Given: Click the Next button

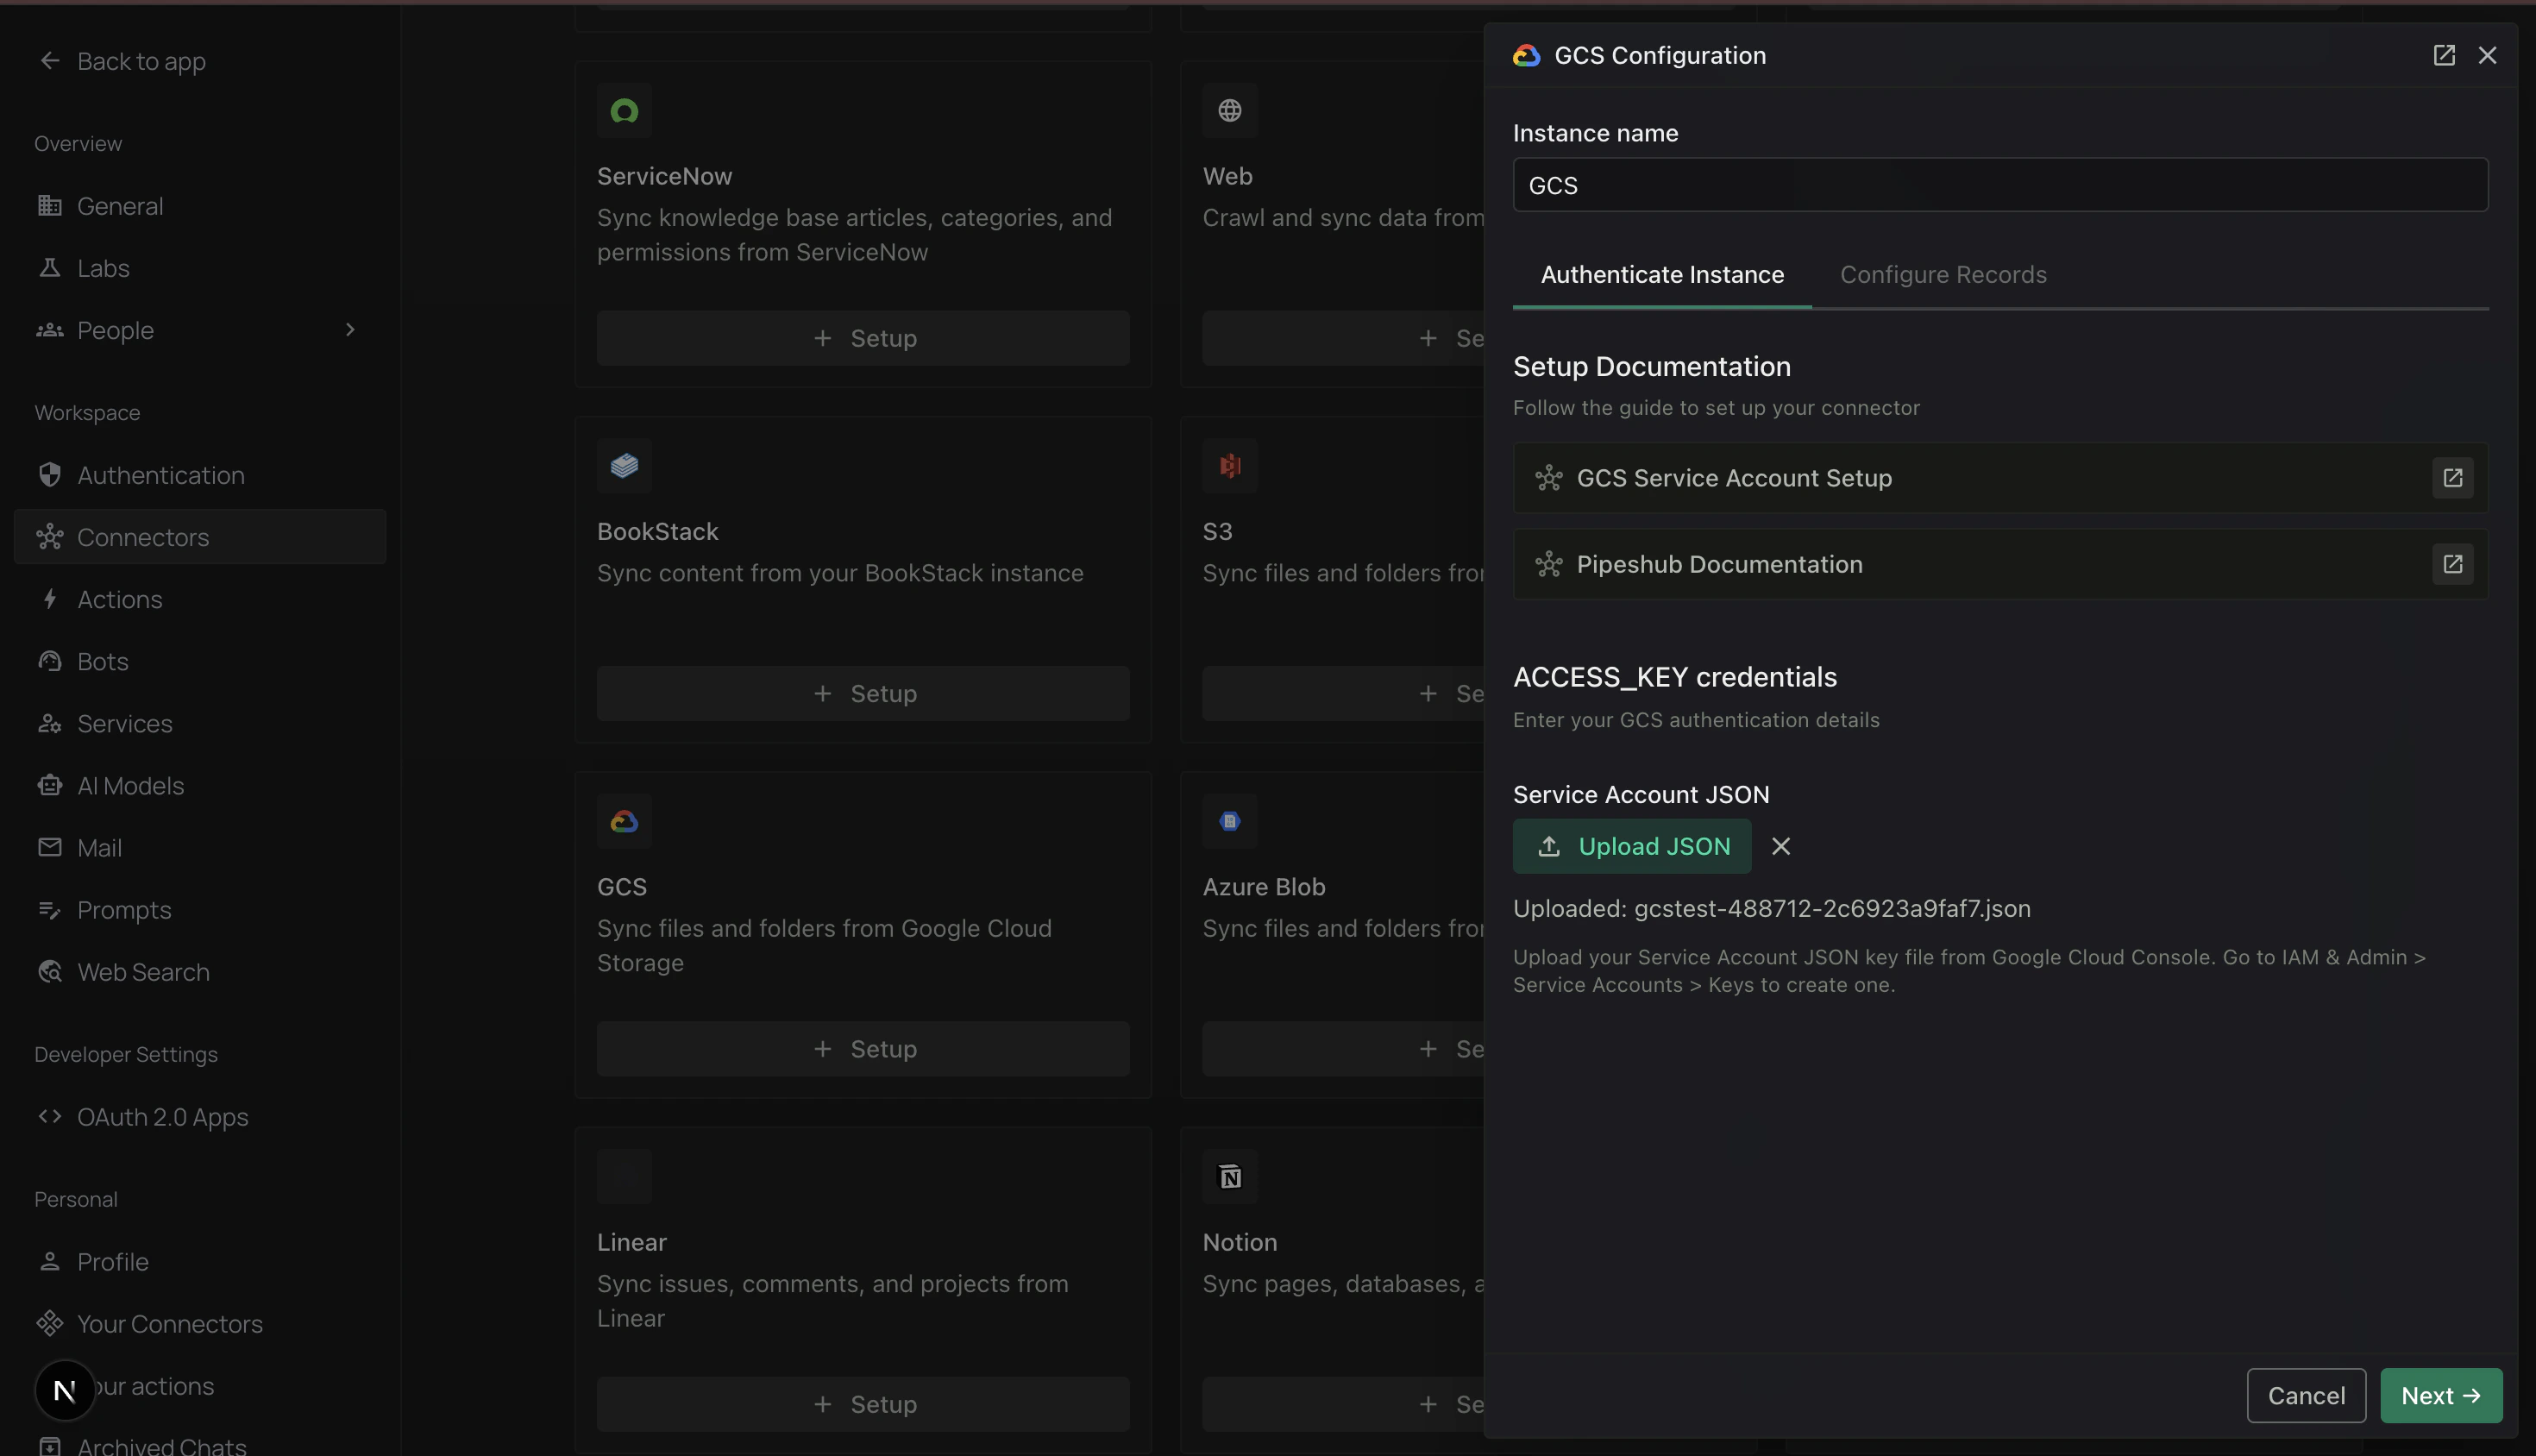Looking at the screenshot, I should (x=2440, y=1395).
